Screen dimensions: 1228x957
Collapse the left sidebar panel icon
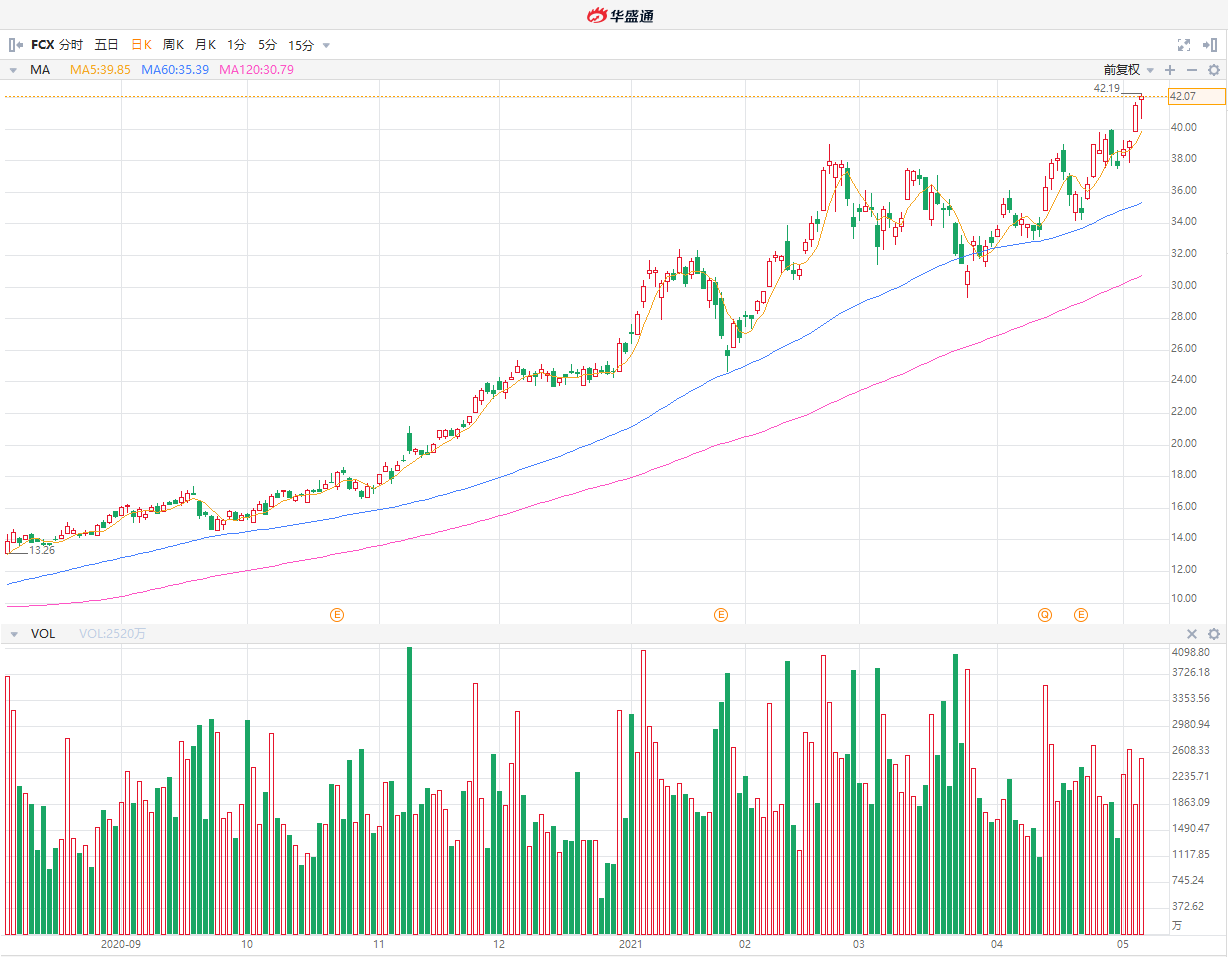coord(15,45)
